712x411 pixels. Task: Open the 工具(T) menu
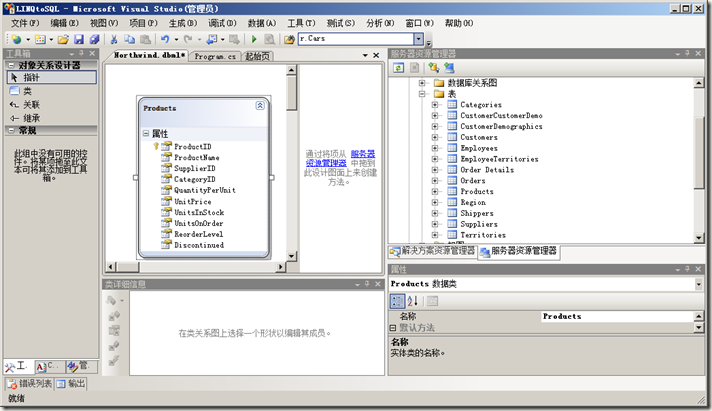(301, 23)
